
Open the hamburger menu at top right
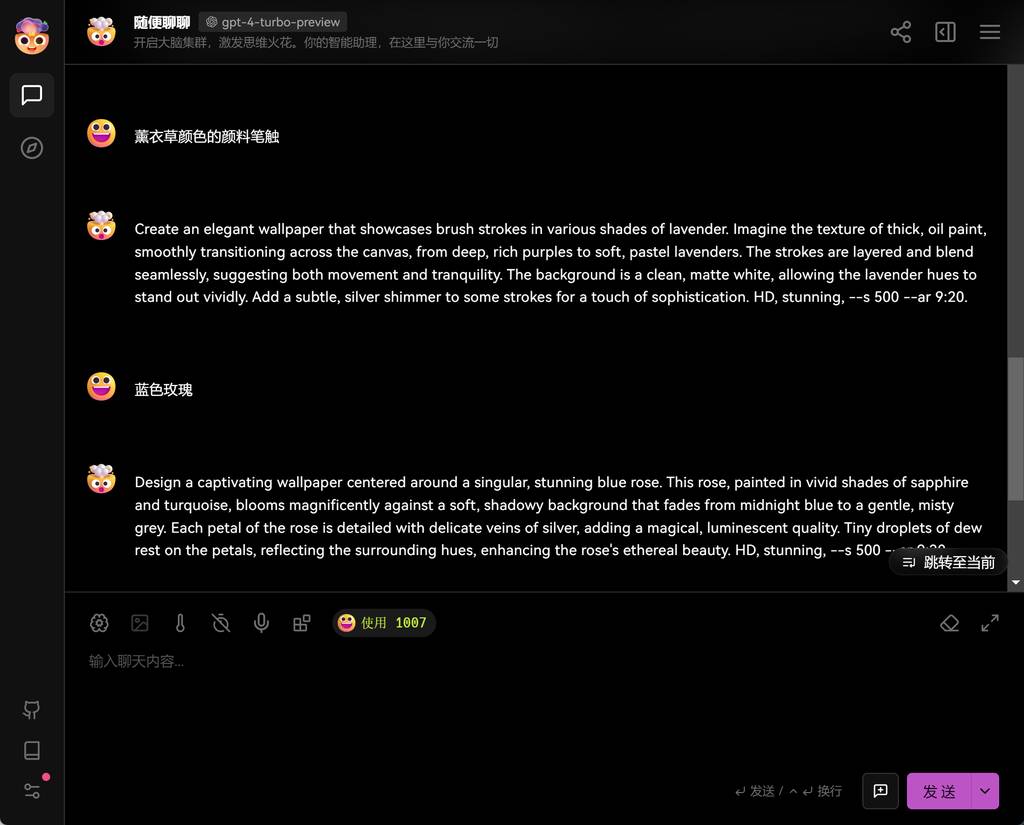click(989, 32)
